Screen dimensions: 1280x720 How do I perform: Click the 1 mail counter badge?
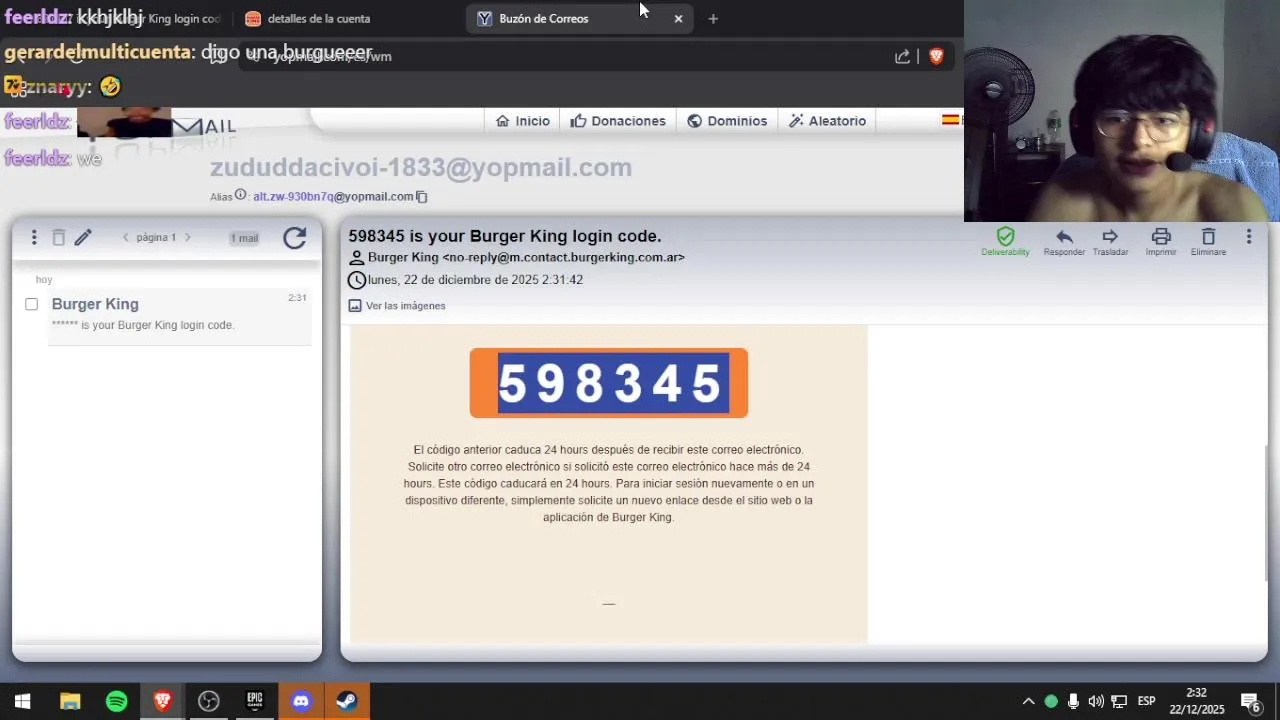coord(244,238)
